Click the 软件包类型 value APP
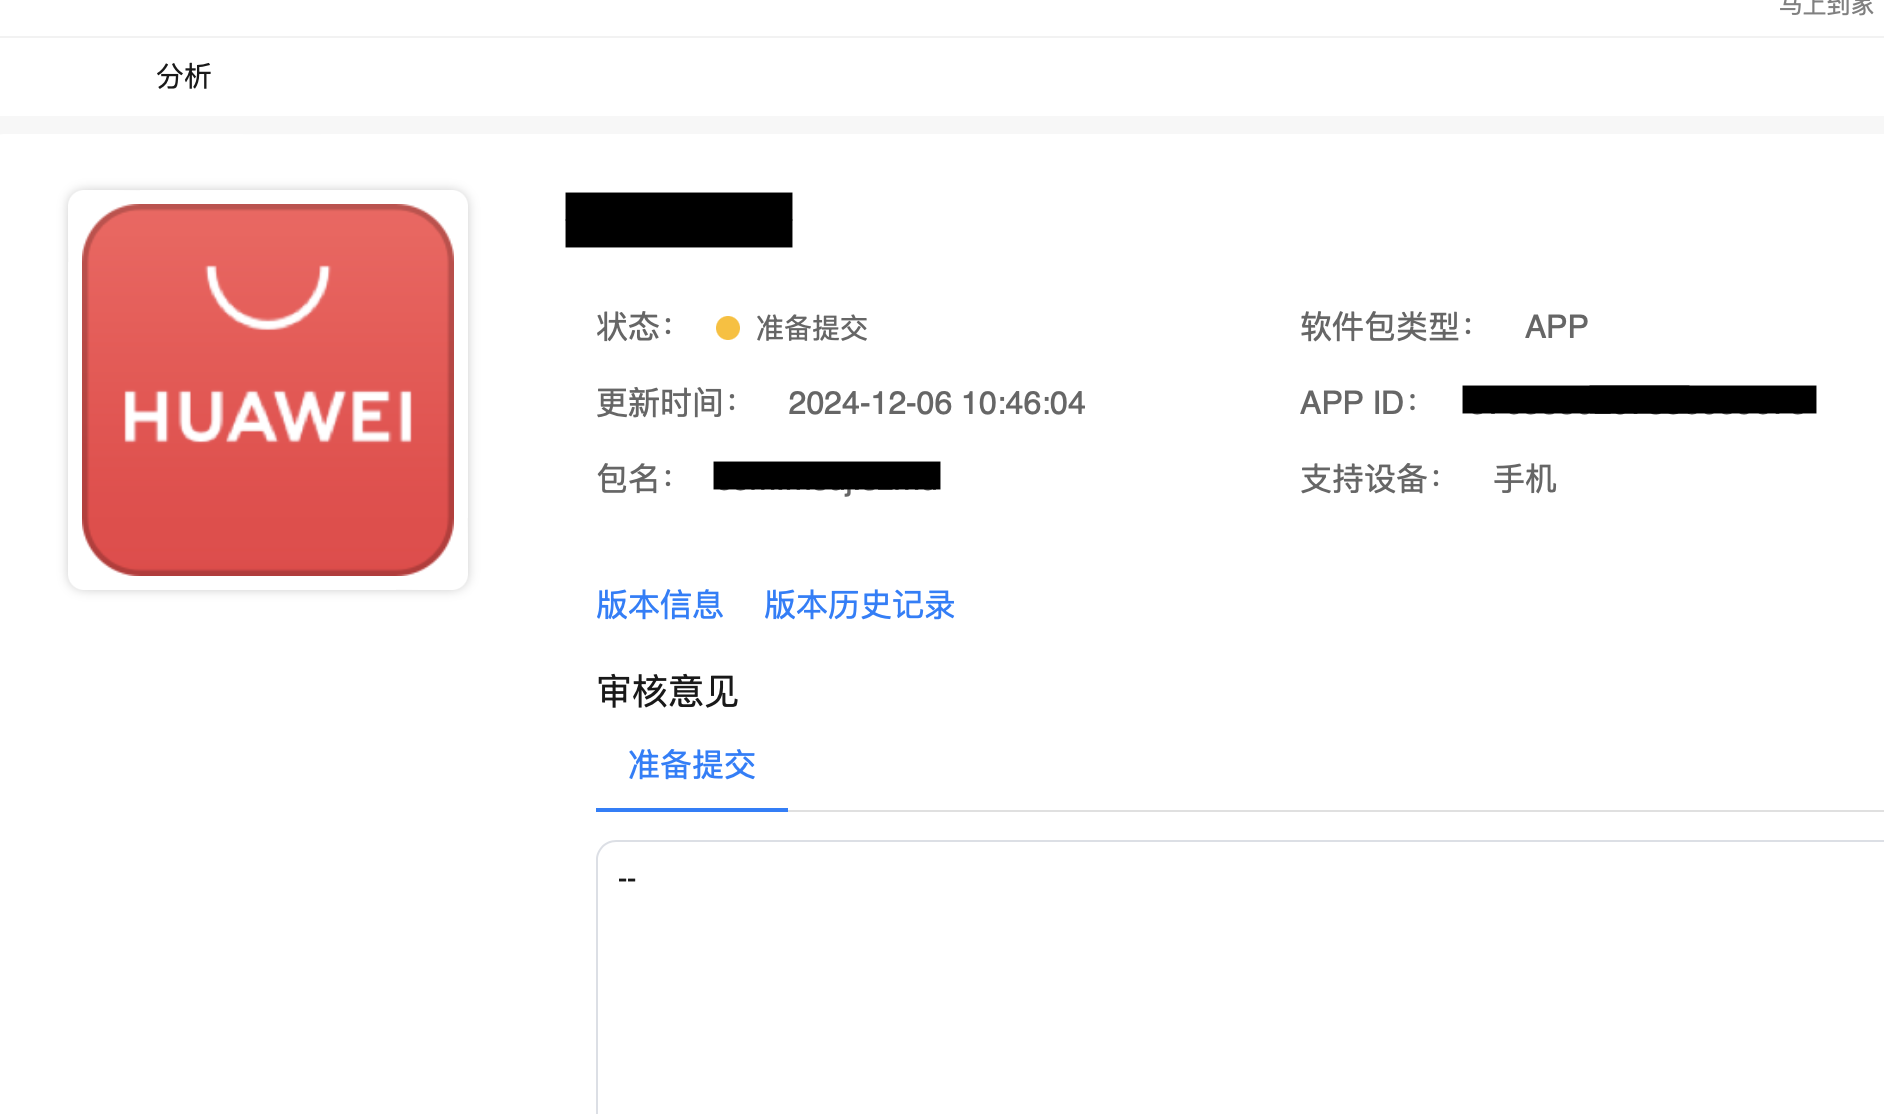The width and height of the screenshot is (1884, 1114). tap(1556, 327)
